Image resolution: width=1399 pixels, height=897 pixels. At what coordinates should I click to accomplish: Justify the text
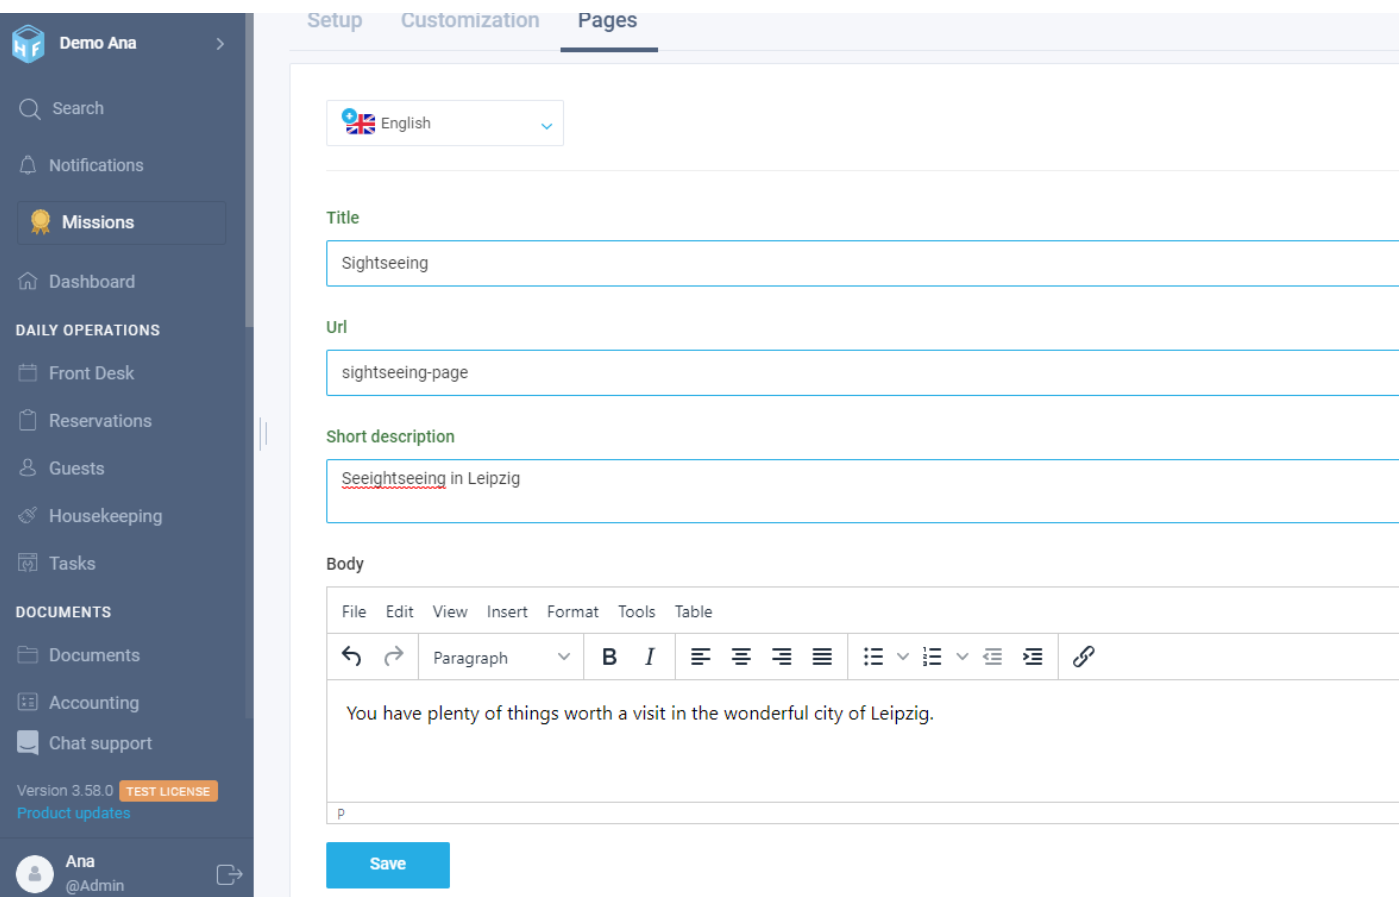[x=822, y=657]
